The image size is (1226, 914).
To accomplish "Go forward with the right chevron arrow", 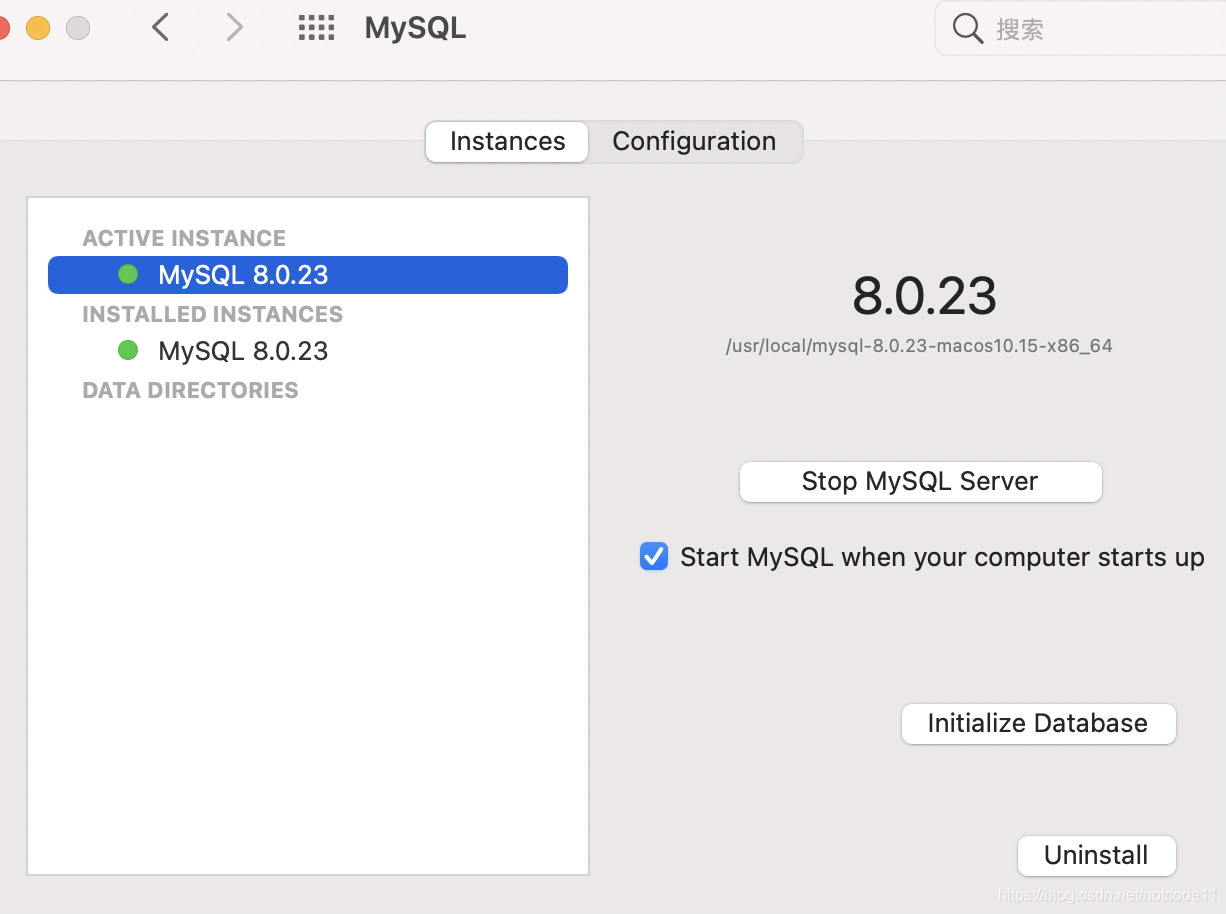I will point(235,27).
